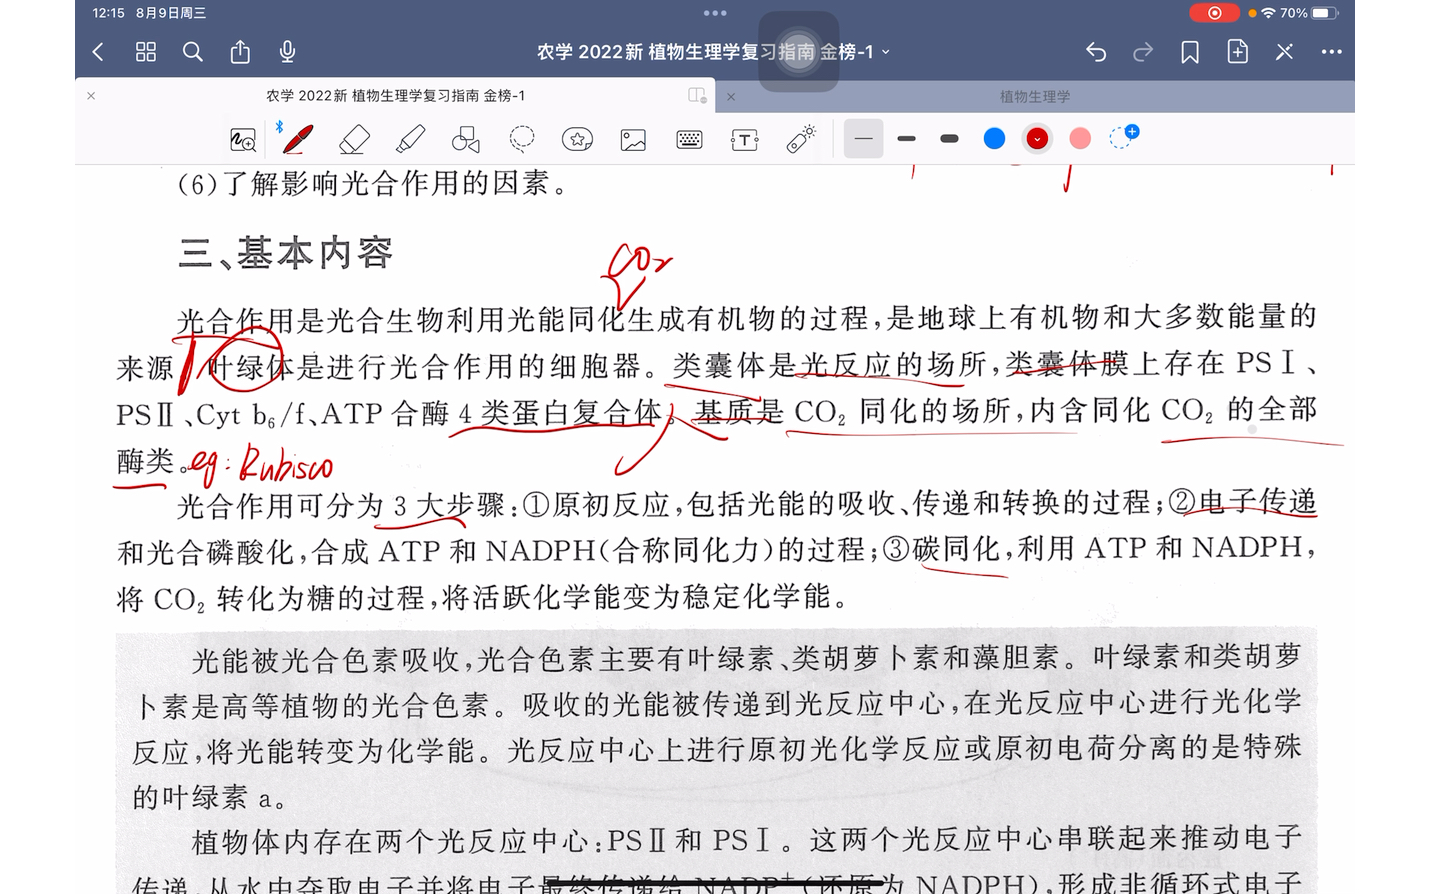
Task: Close the 植物生理学 tab
Action: coord(731,97)
